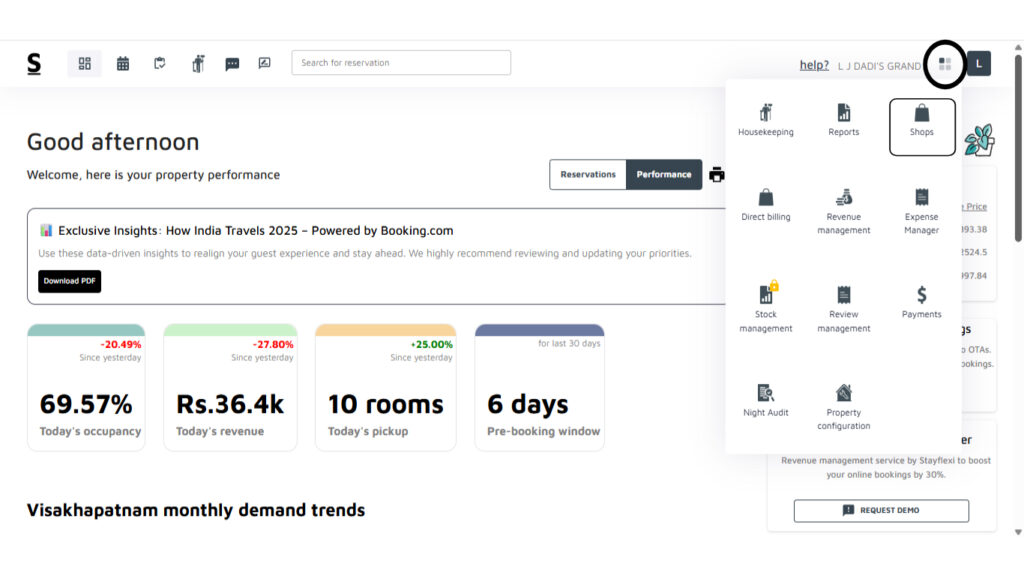
Task: Open Reports from the apps menu
Action: pos(843,120)
